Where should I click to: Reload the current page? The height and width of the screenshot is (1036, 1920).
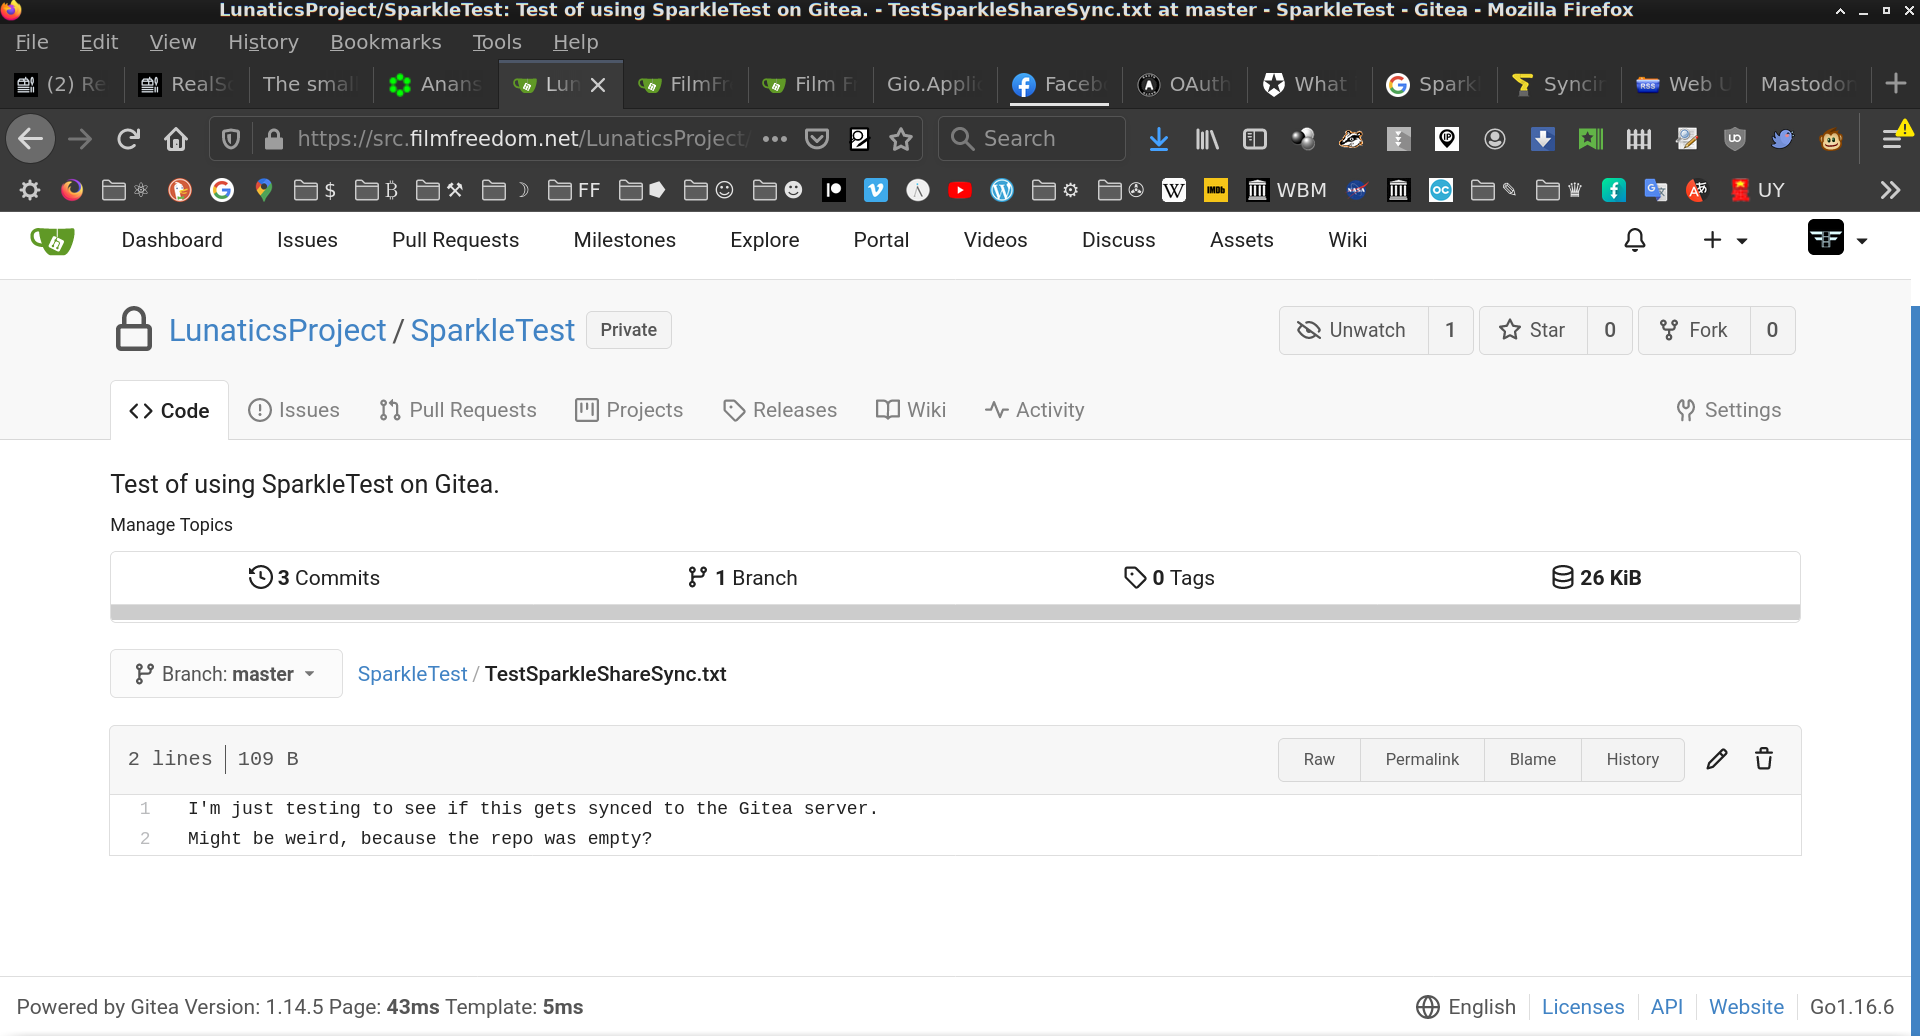[x=128, y=139]
